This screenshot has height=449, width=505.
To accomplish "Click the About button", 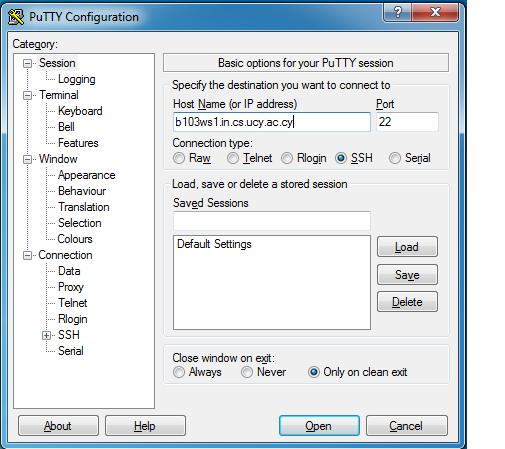I will click(58, 426).
